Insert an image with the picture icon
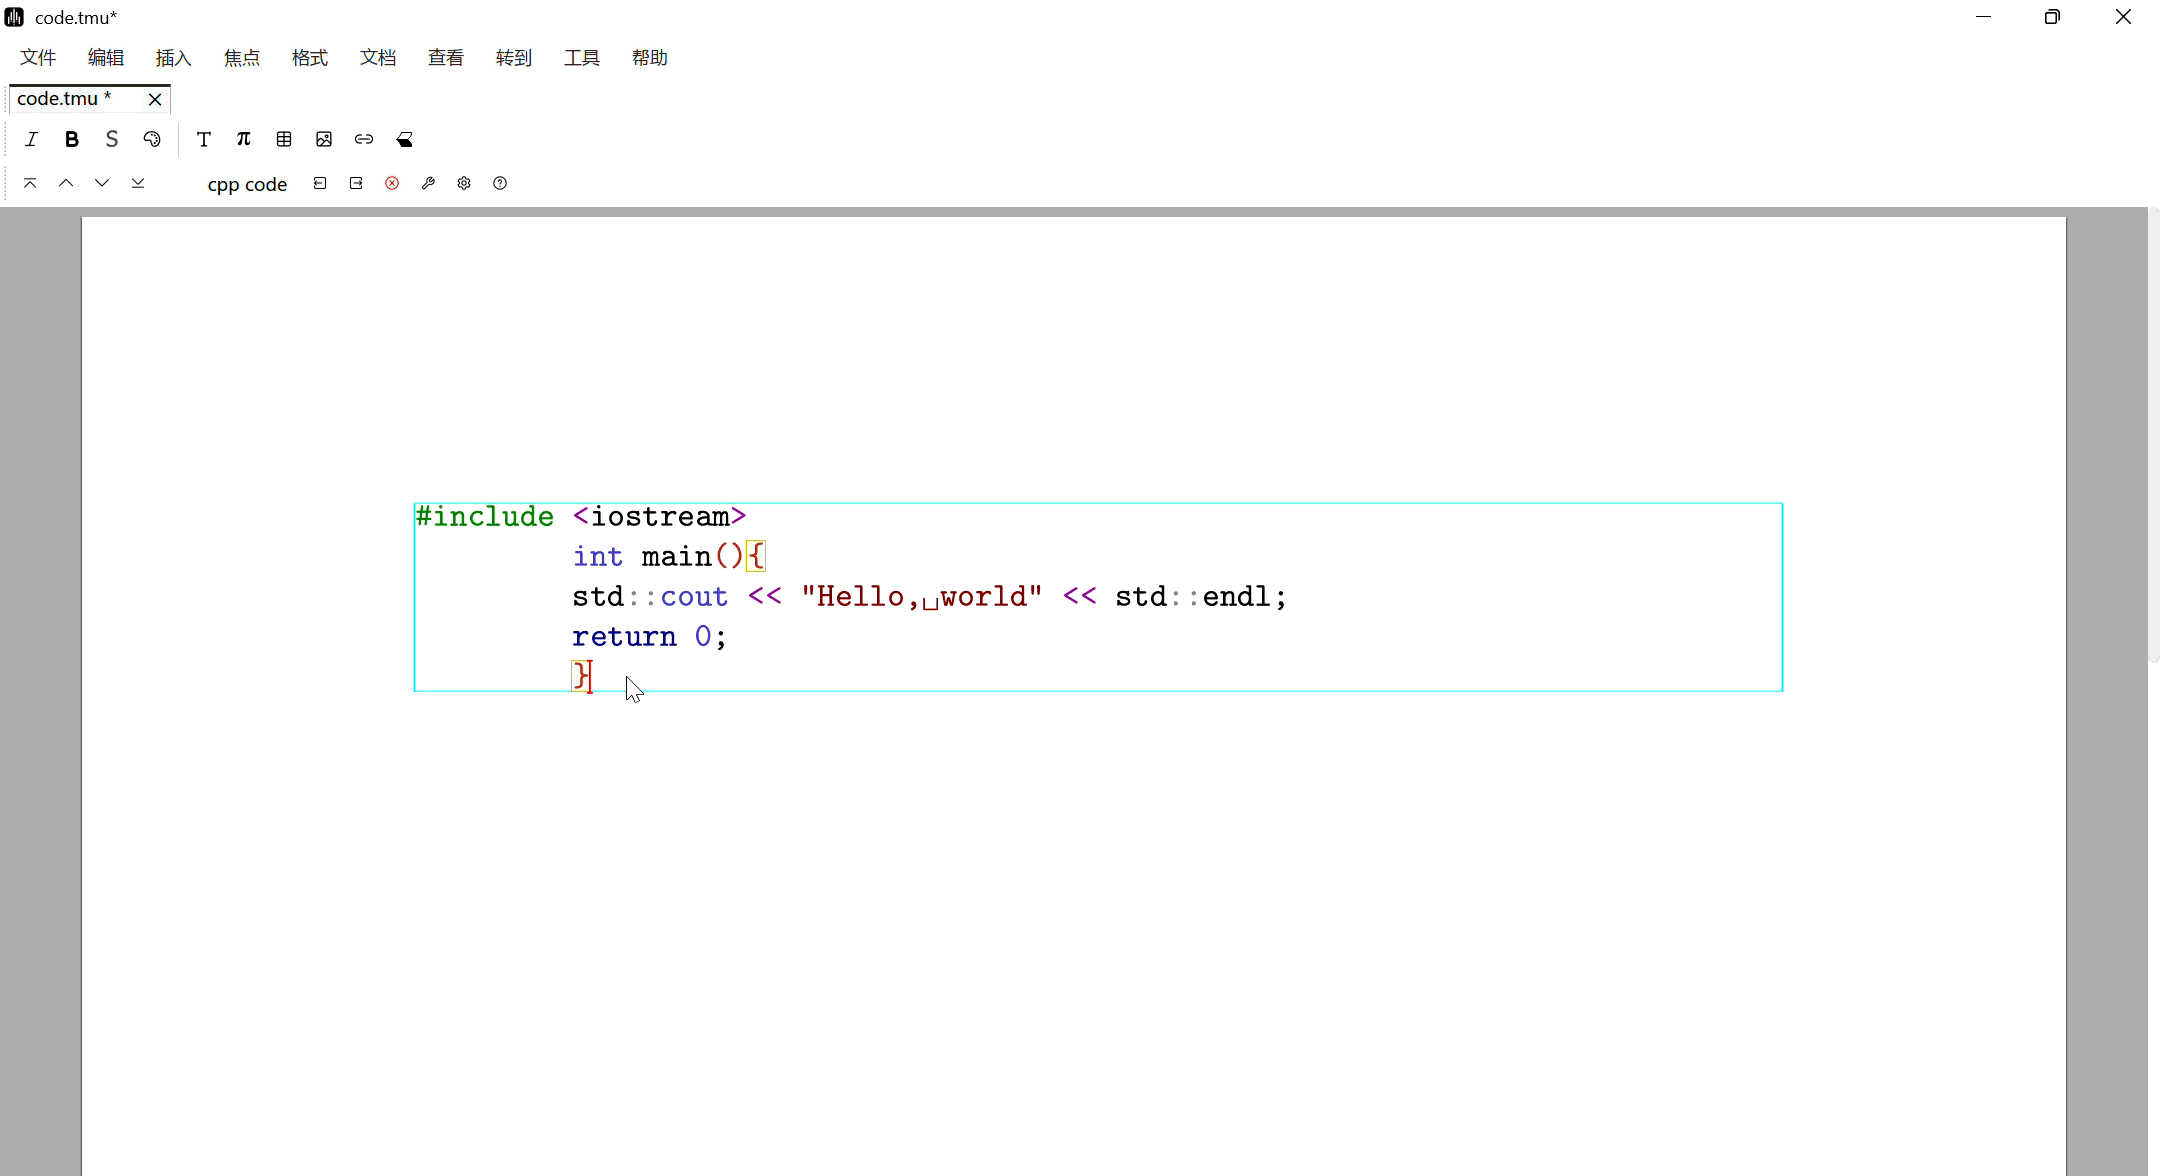 [x=324, y=139]
